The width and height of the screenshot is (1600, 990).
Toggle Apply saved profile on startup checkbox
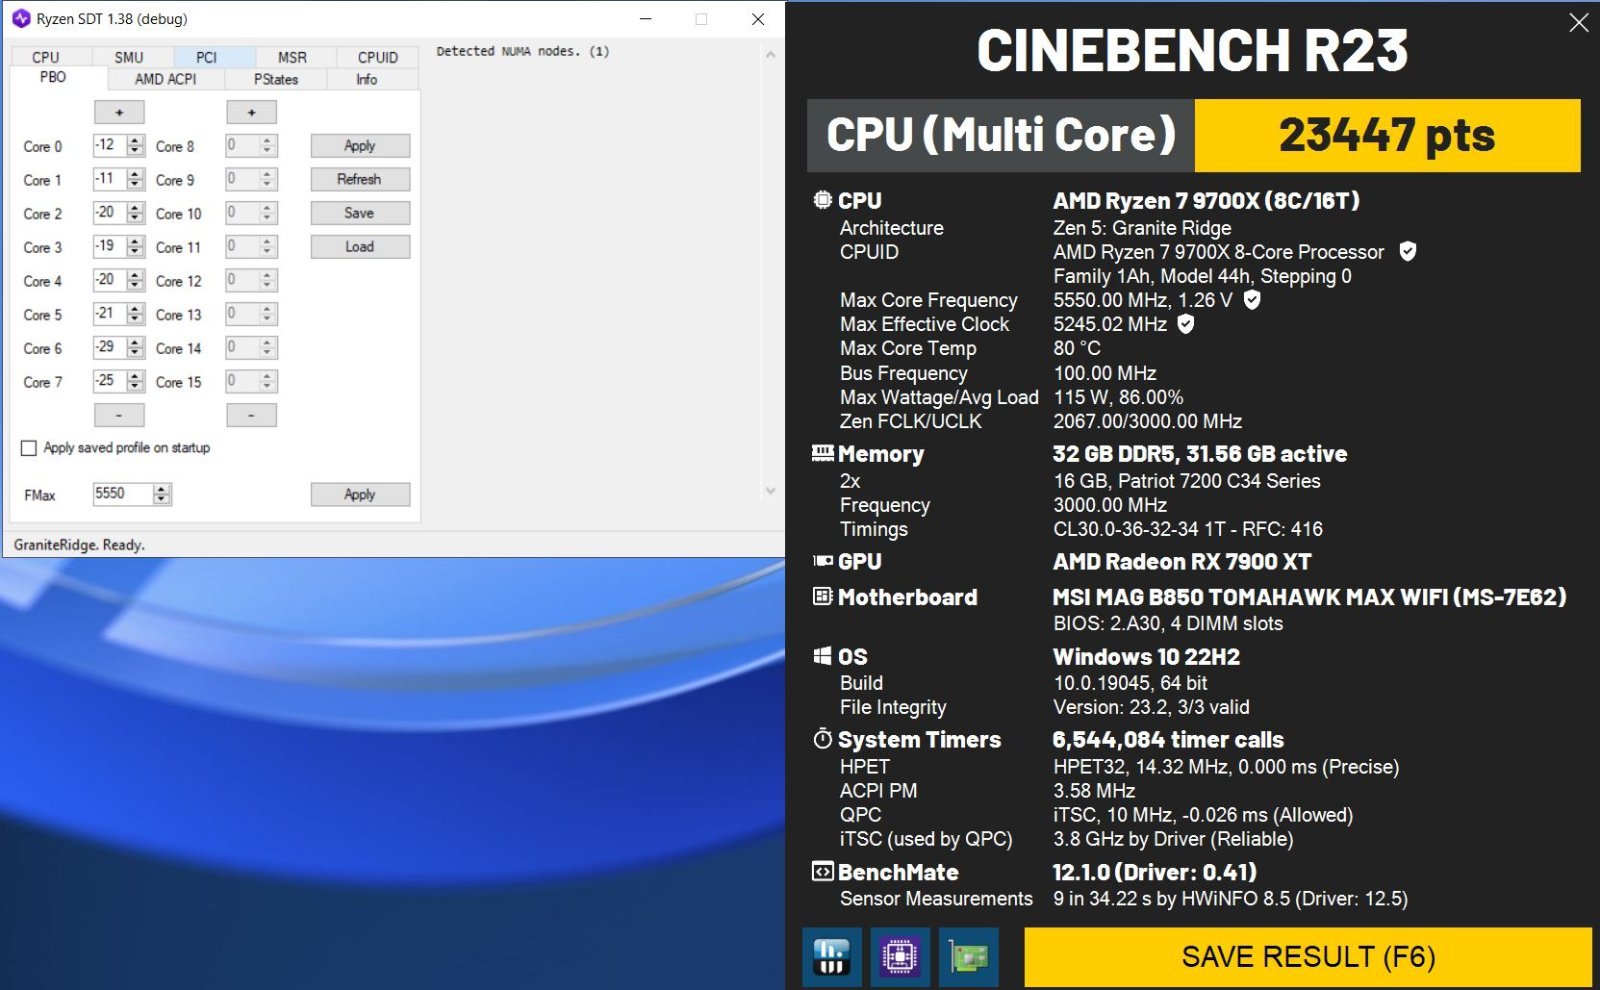[29, 448]
